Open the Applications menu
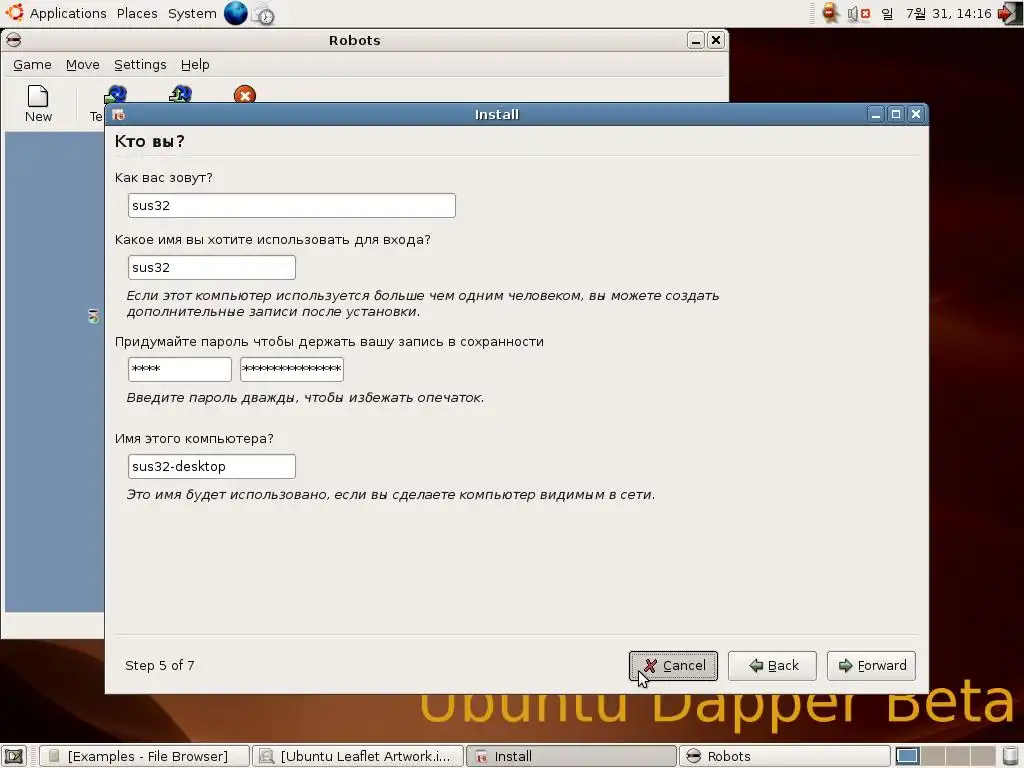Screen dimensions: 1024x768 (68, 13)
